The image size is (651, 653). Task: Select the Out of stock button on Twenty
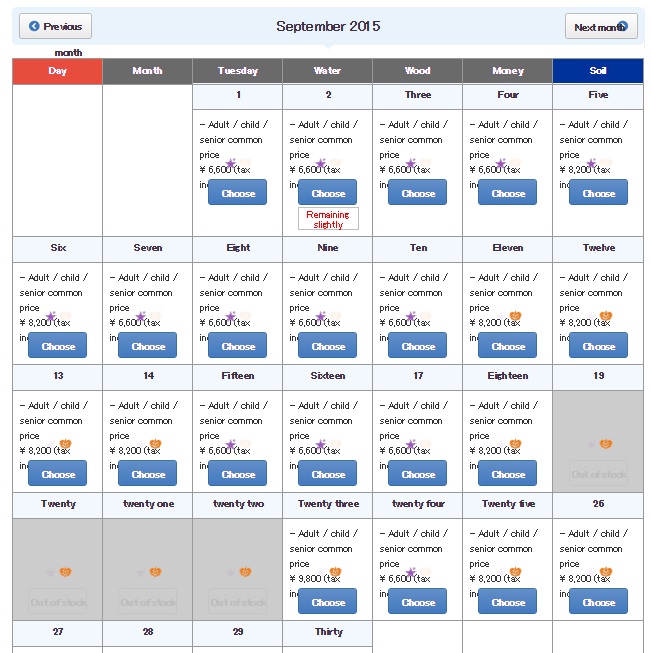pos(57,601)
